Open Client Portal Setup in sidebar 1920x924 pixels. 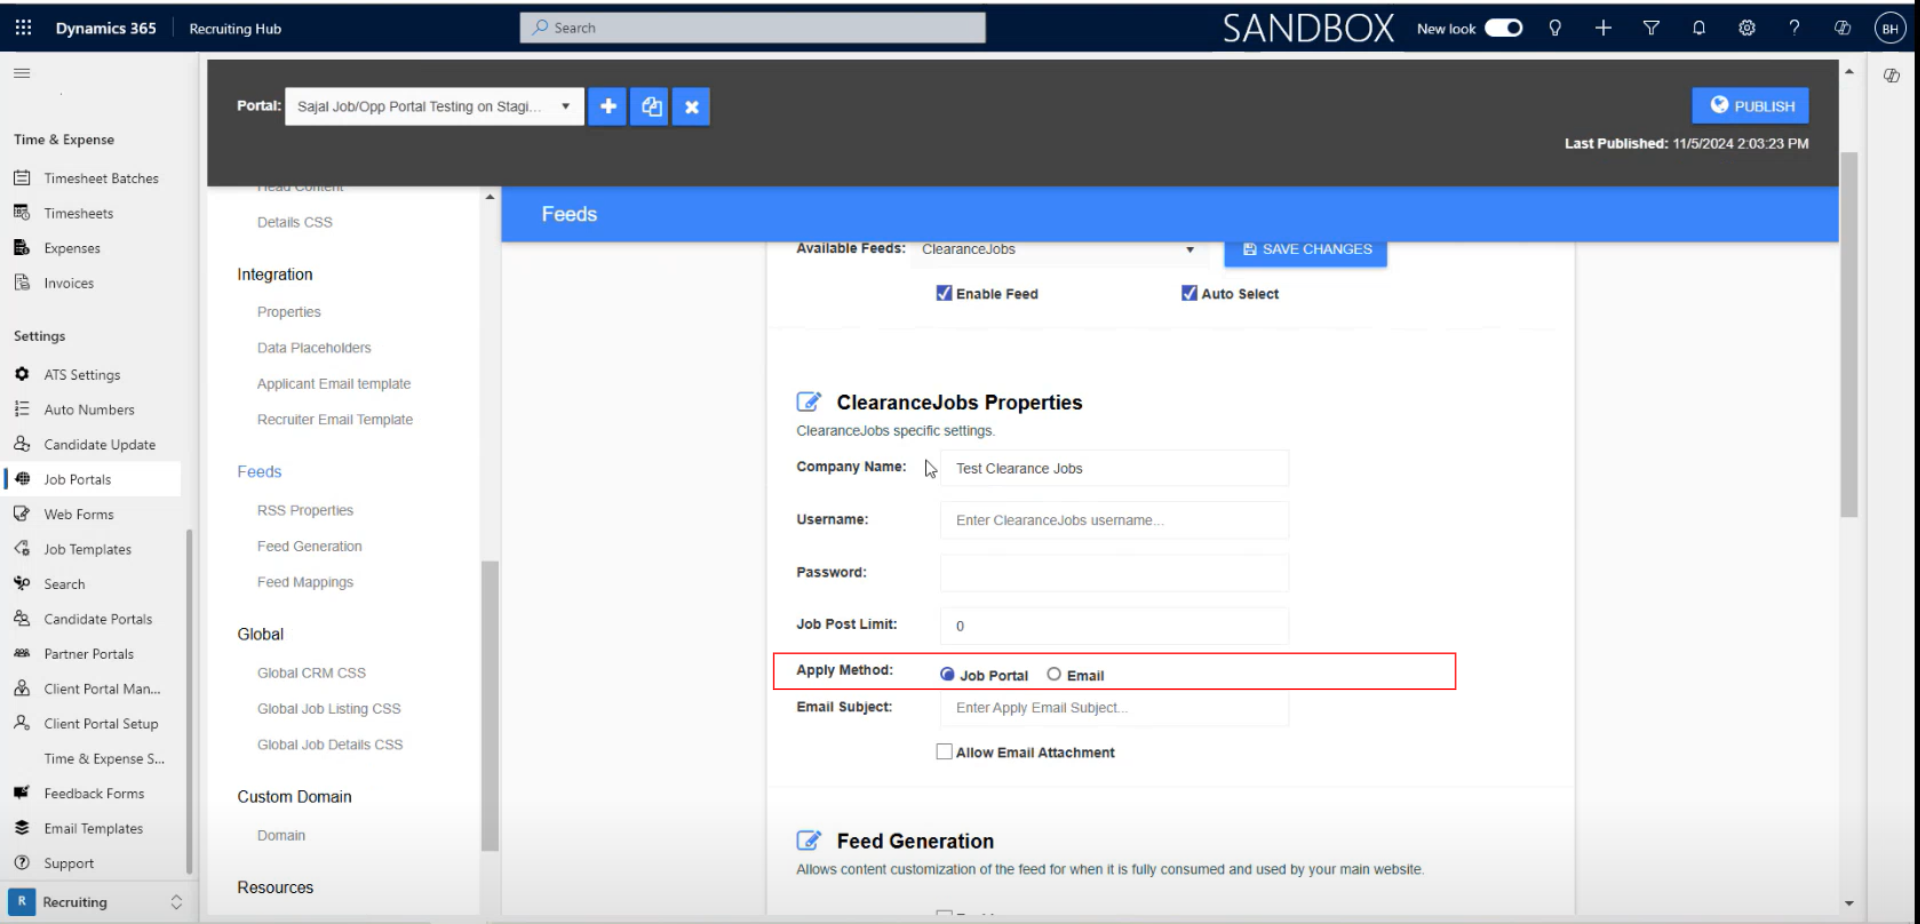[101, 723]
